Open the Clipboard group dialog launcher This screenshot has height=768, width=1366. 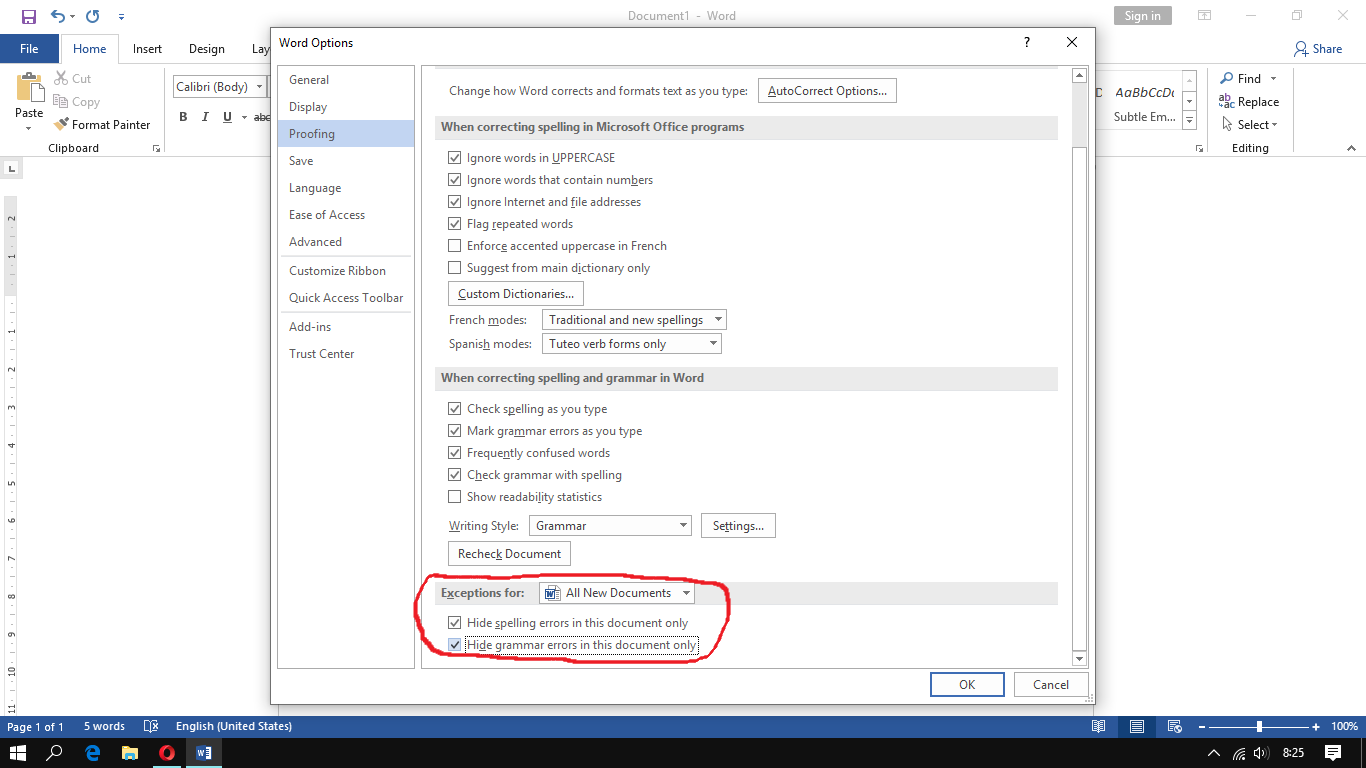click(156, 148)
